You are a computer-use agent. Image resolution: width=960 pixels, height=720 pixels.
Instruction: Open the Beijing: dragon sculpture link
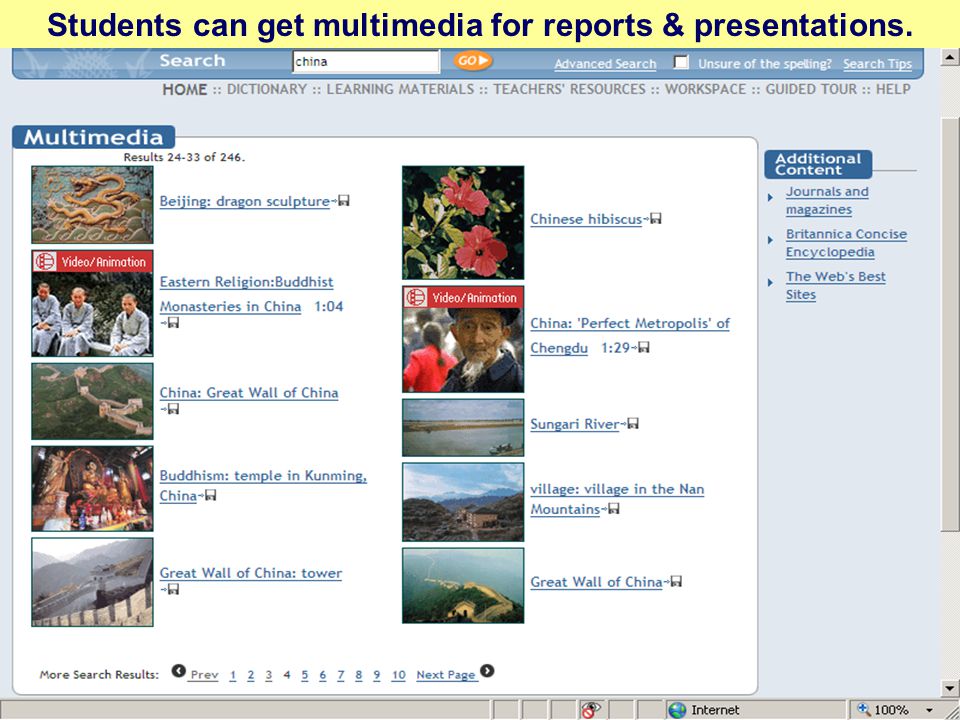[244, 201]
